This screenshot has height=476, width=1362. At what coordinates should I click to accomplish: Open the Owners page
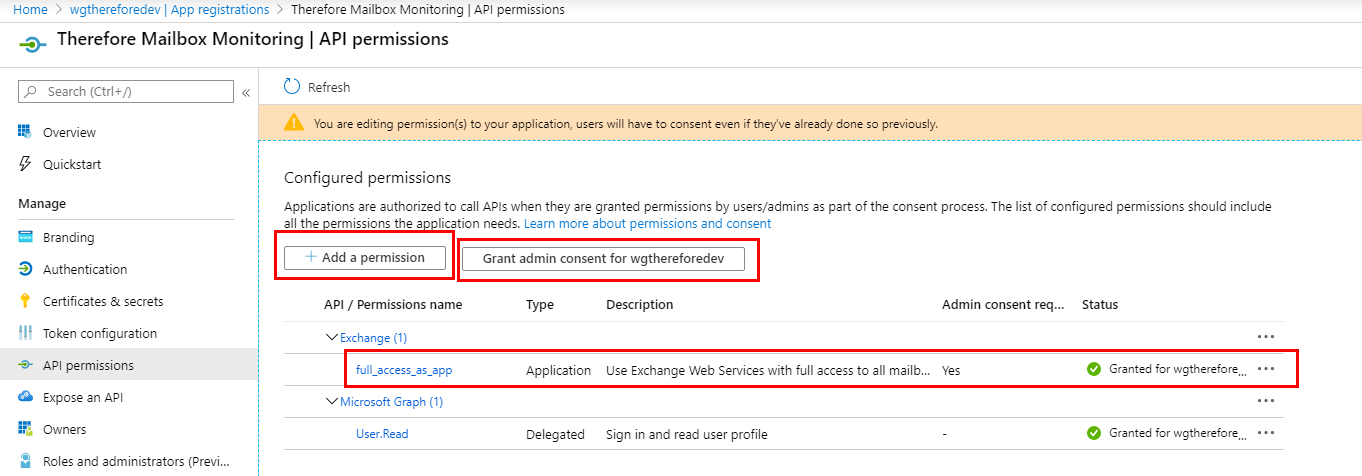pyautogui.click(x=64, y=430)
